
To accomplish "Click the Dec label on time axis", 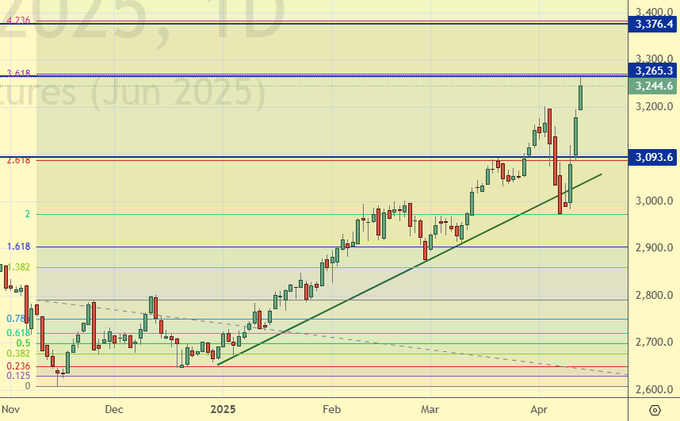I will [x=113, y=409].
